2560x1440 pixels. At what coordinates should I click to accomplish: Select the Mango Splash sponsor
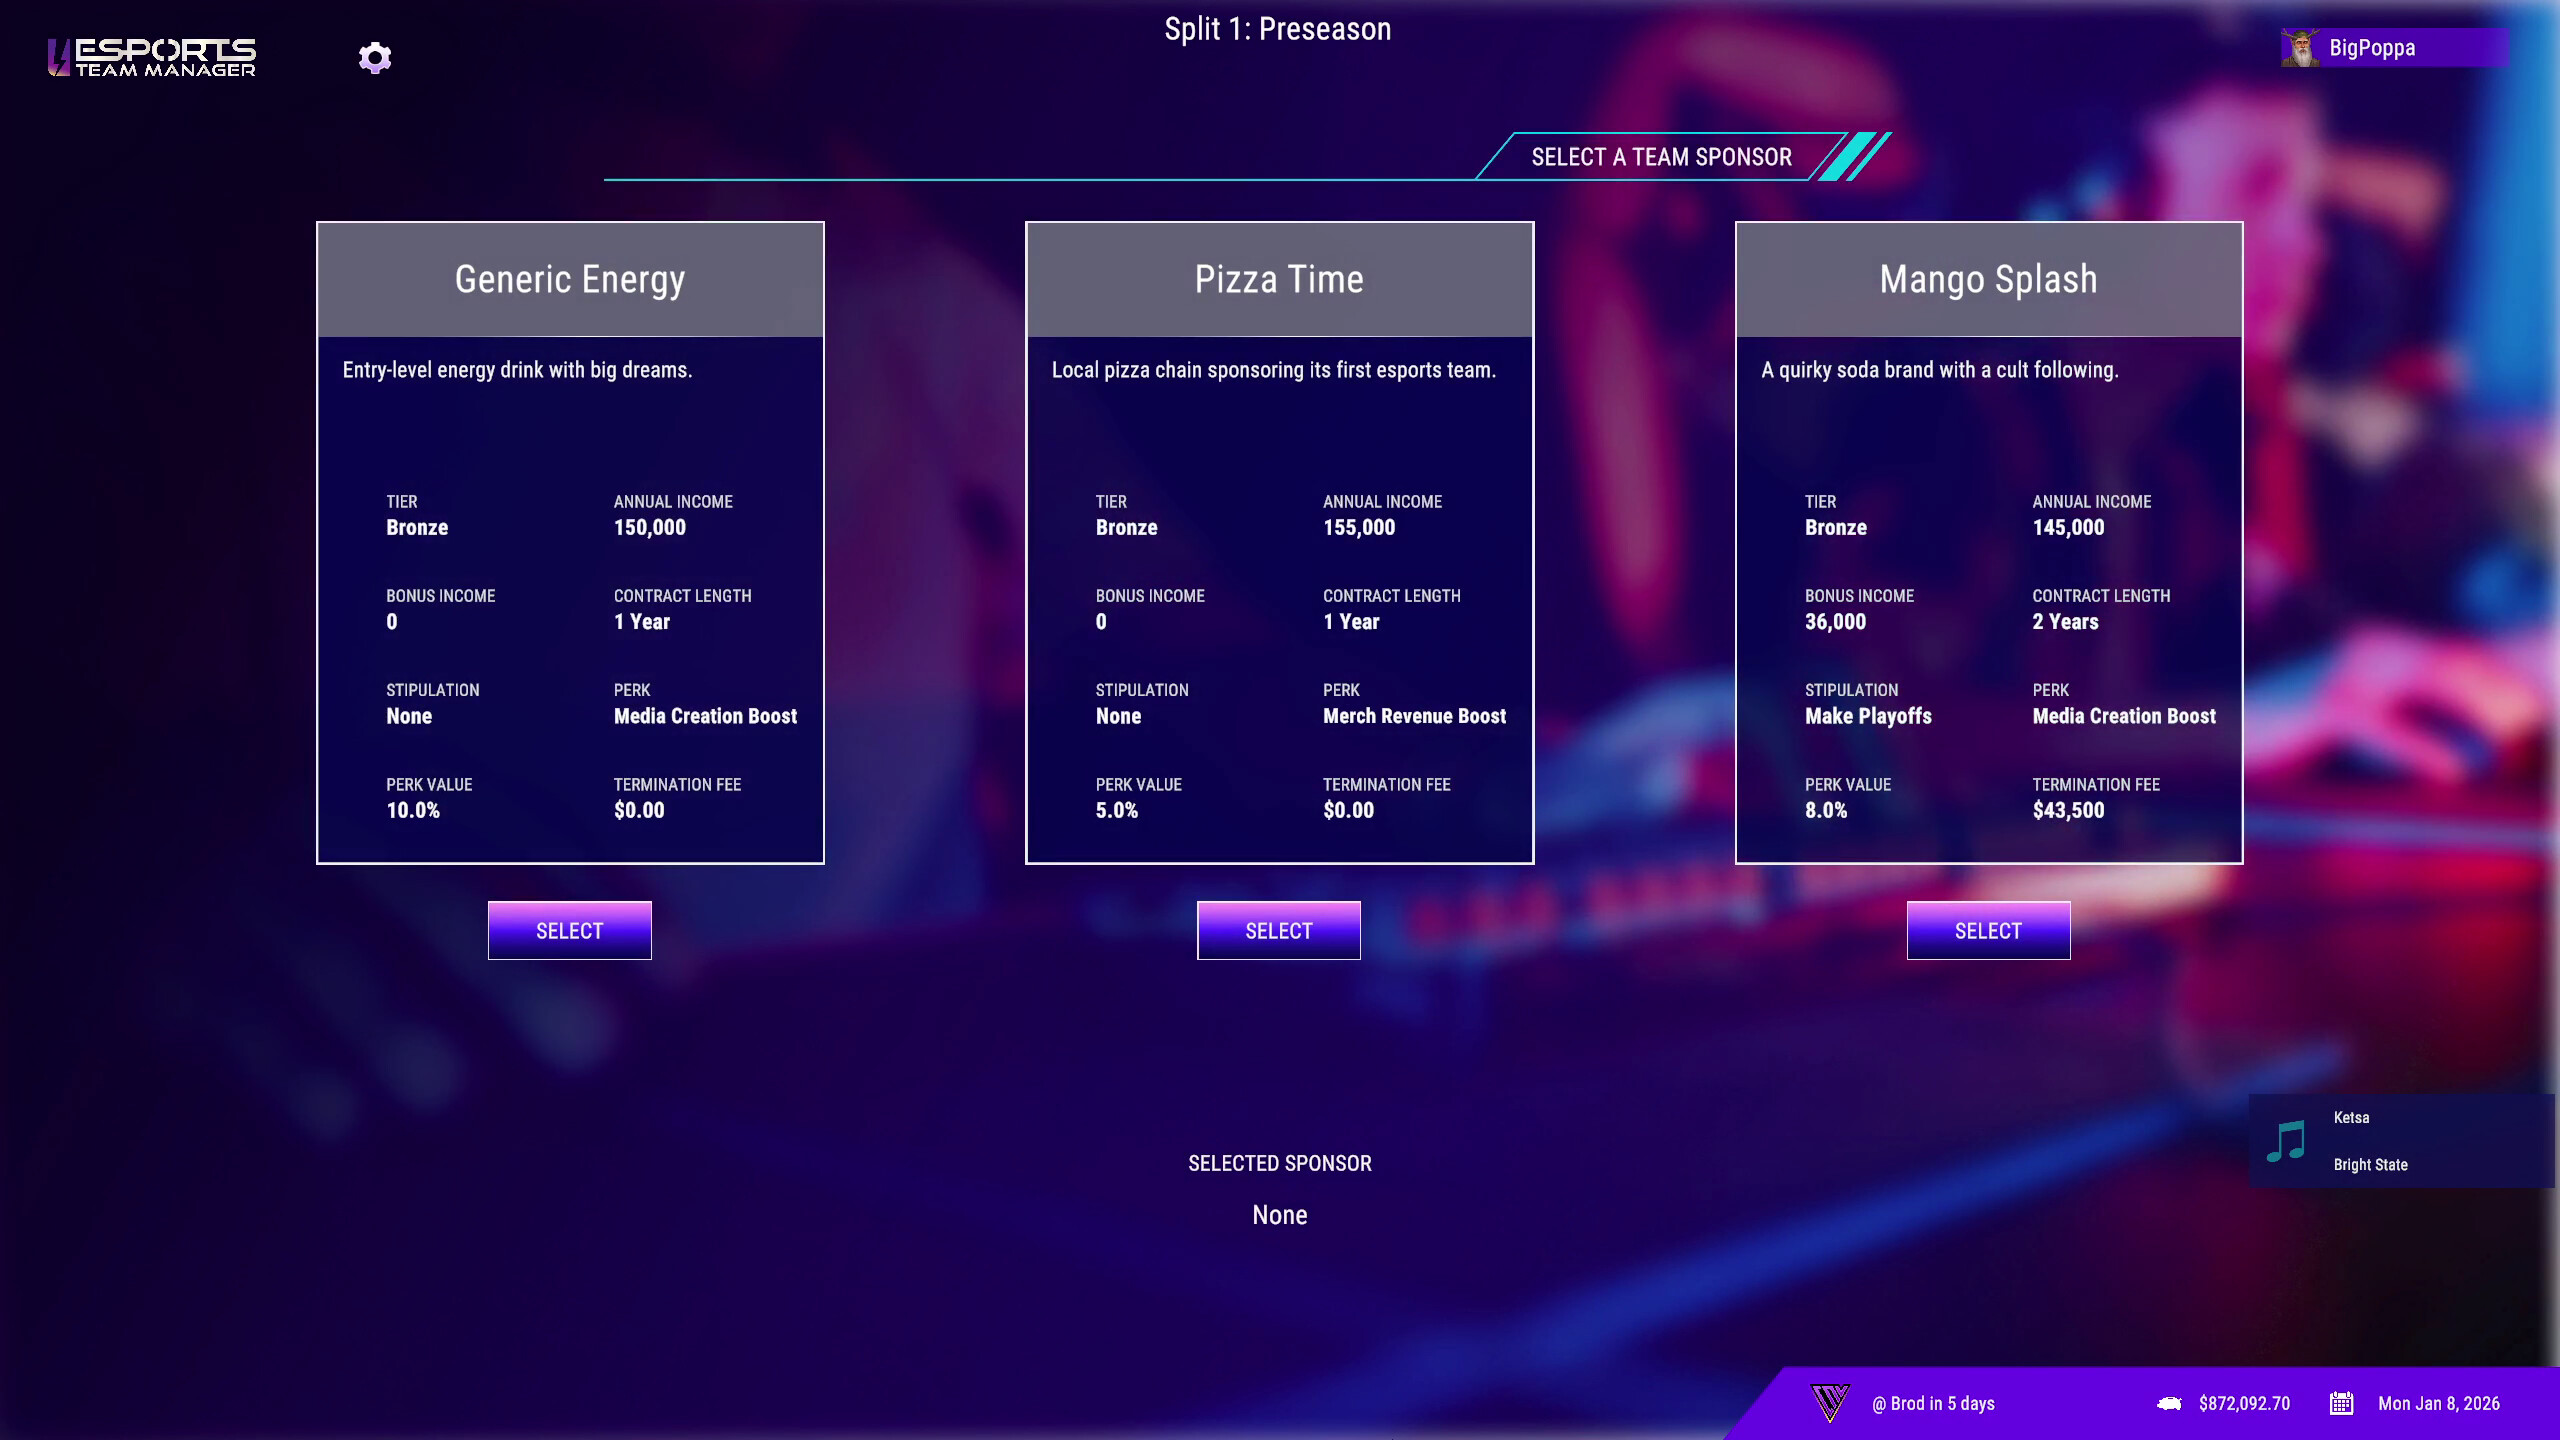[x=1988, y=929]
